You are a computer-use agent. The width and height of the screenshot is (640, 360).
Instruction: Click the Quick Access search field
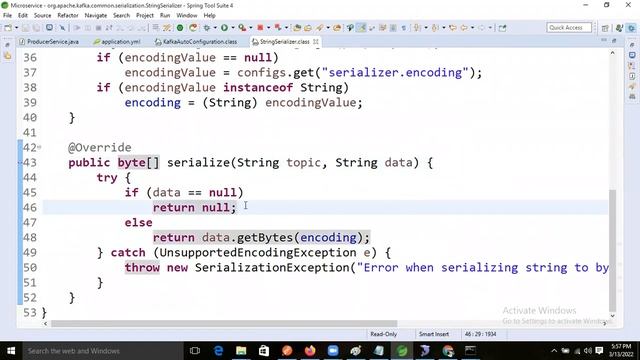pyautogui.click(x=569, y=28)
